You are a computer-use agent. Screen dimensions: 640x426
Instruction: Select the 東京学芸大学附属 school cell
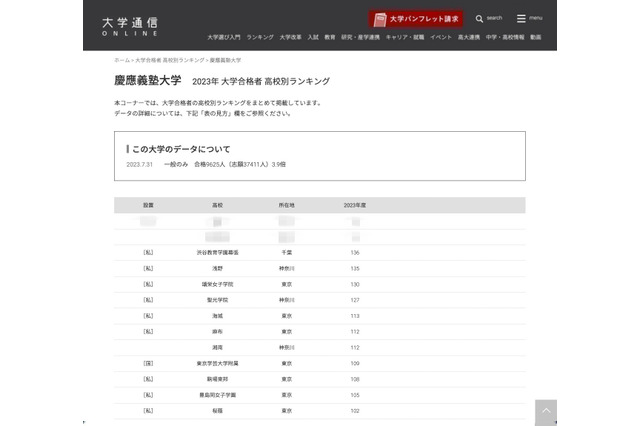(218, 363)
